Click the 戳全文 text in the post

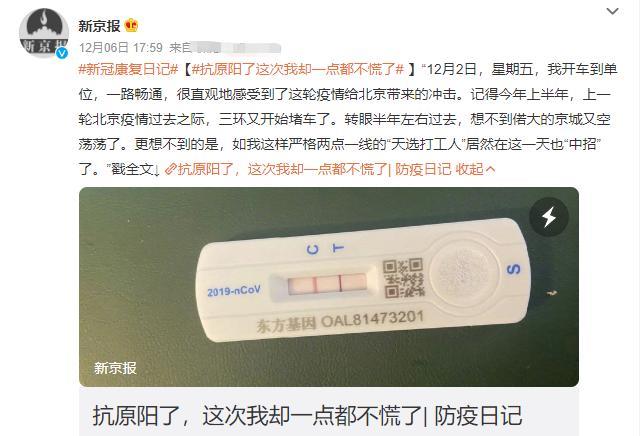click(x=132, y=169)
